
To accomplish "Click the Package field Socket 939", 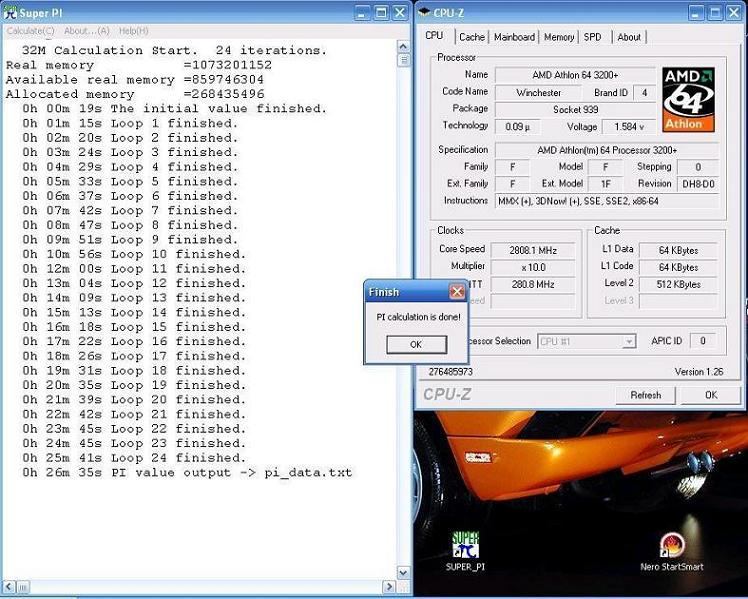I will coord(575,110).
